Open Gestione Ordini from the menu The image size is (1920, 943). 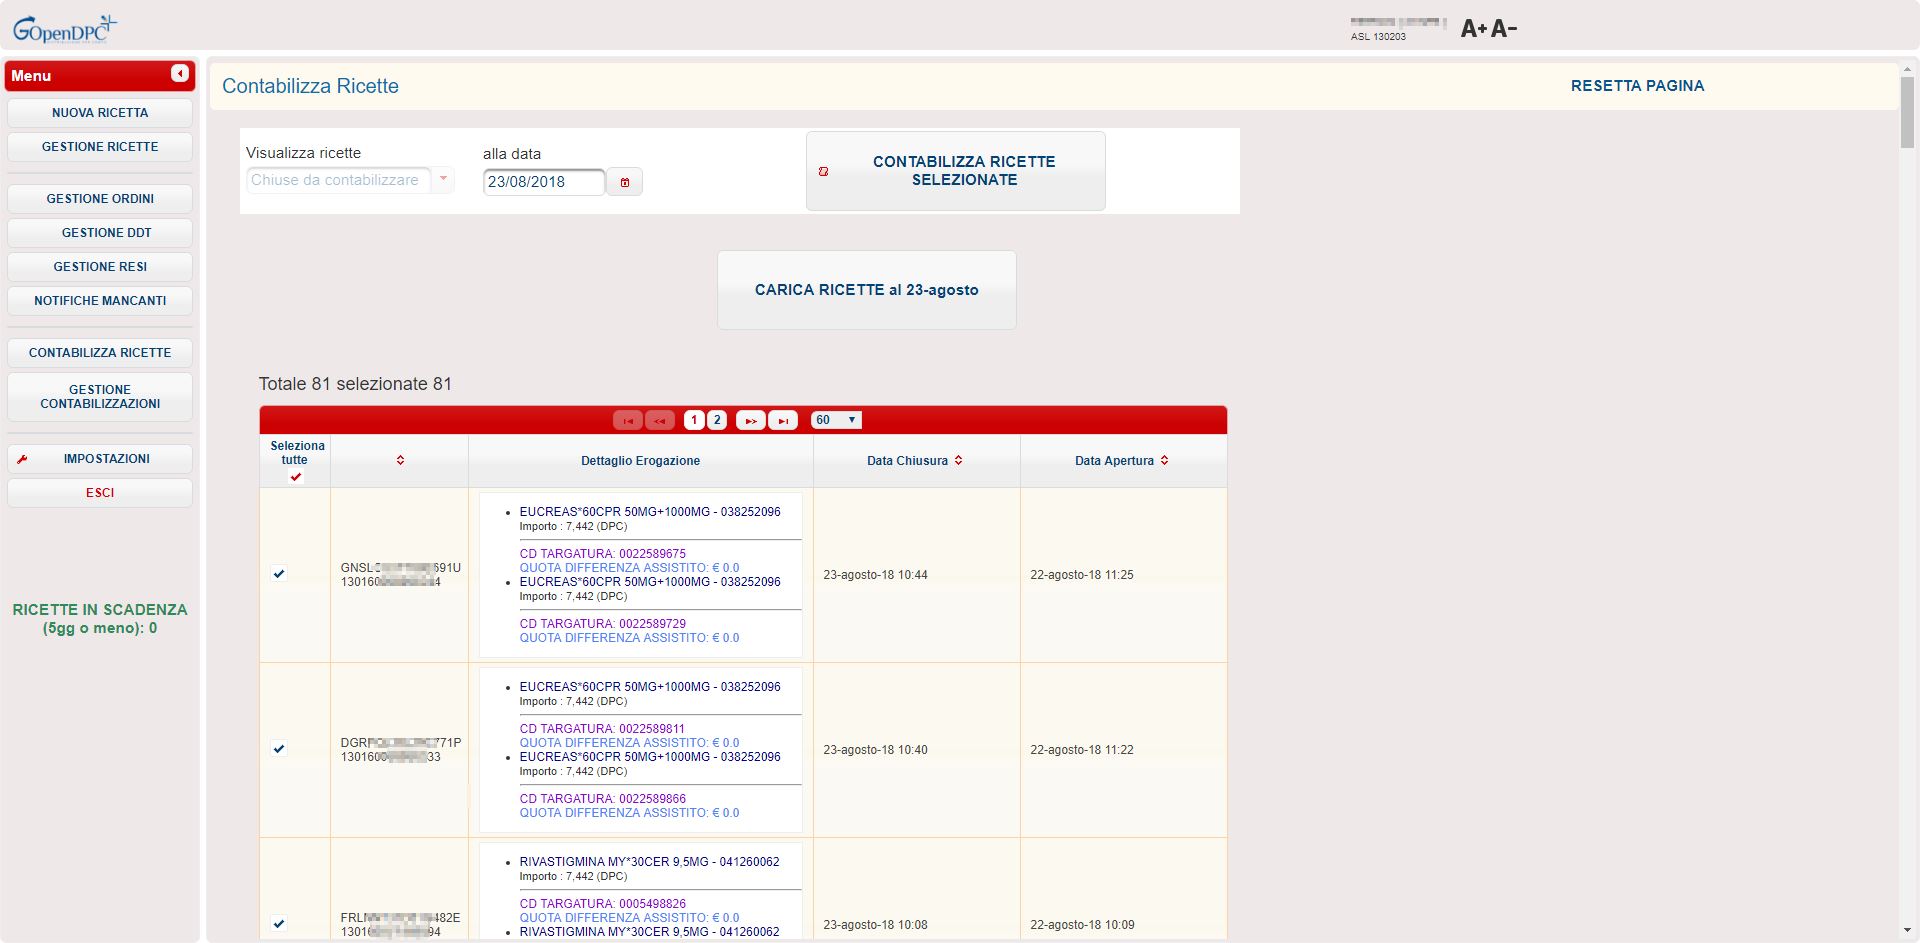click(x=100, y=199)
